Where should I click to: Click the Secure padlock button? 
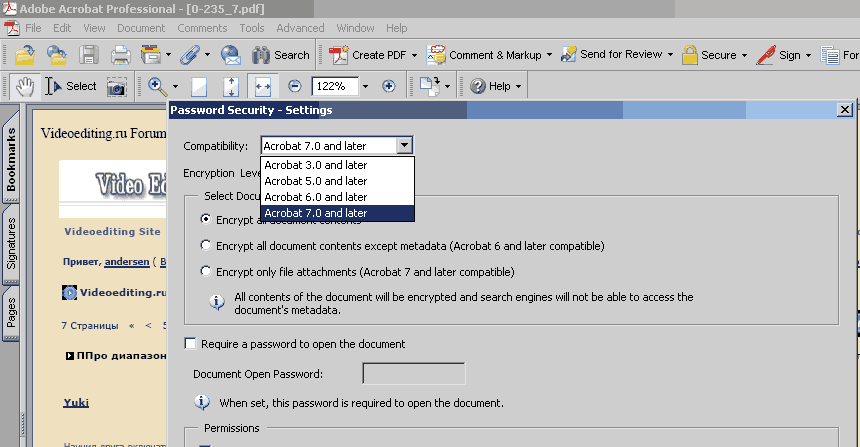(709, 55)
